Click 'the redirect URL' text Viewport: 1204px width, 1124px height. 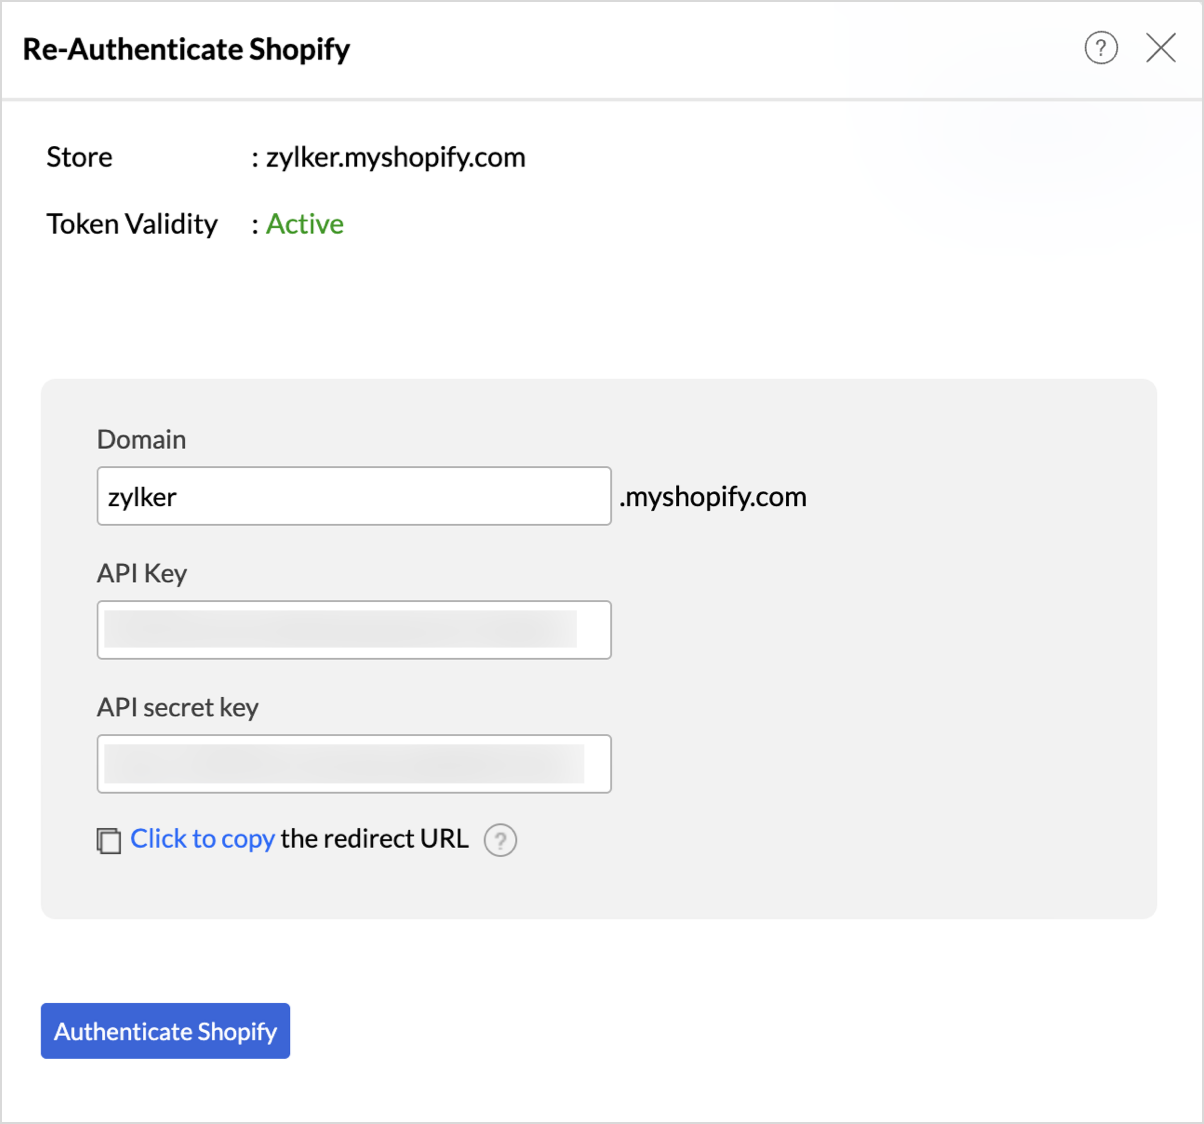click(x=374, y=839)
